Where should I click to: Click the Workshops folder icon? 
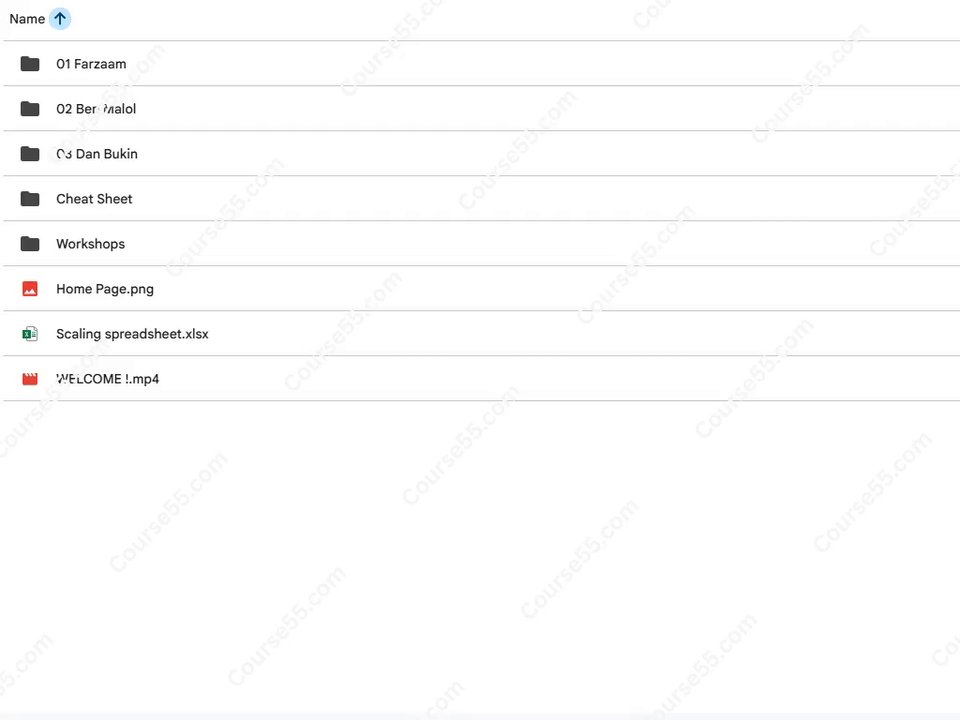(x=30, y=244)
